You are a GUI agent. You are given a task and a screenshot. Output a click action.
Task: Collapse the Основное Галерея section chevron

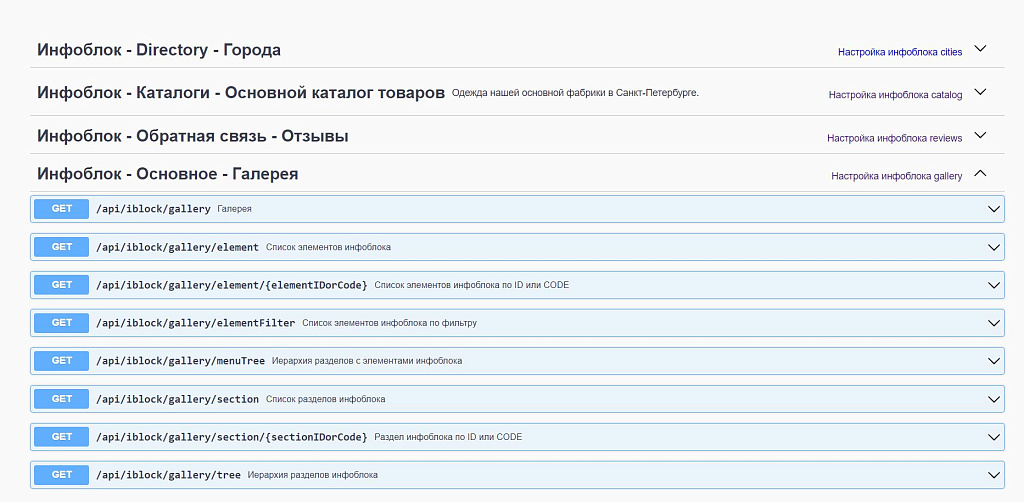click(980, 174)
